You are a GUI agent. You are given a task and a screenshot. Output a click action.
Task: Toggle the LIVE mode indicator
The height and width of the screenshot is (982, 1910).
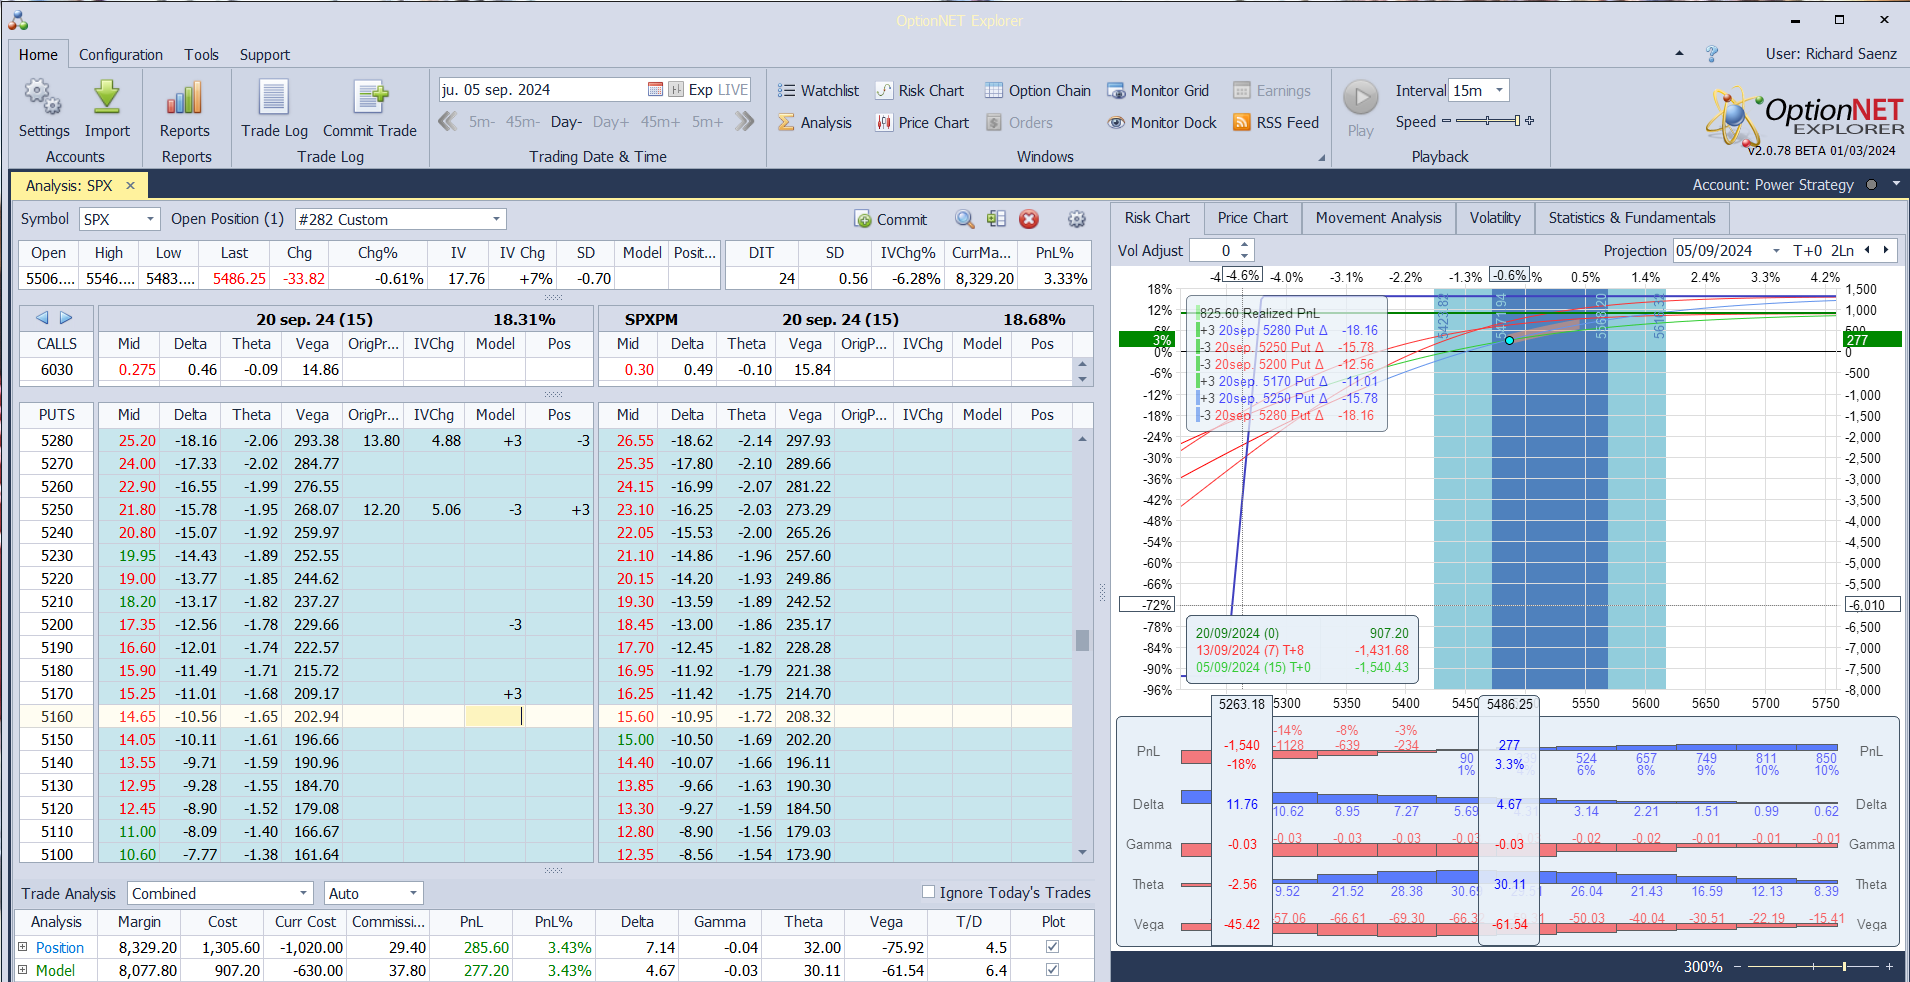pyautogui.click(x=732, y=89)
